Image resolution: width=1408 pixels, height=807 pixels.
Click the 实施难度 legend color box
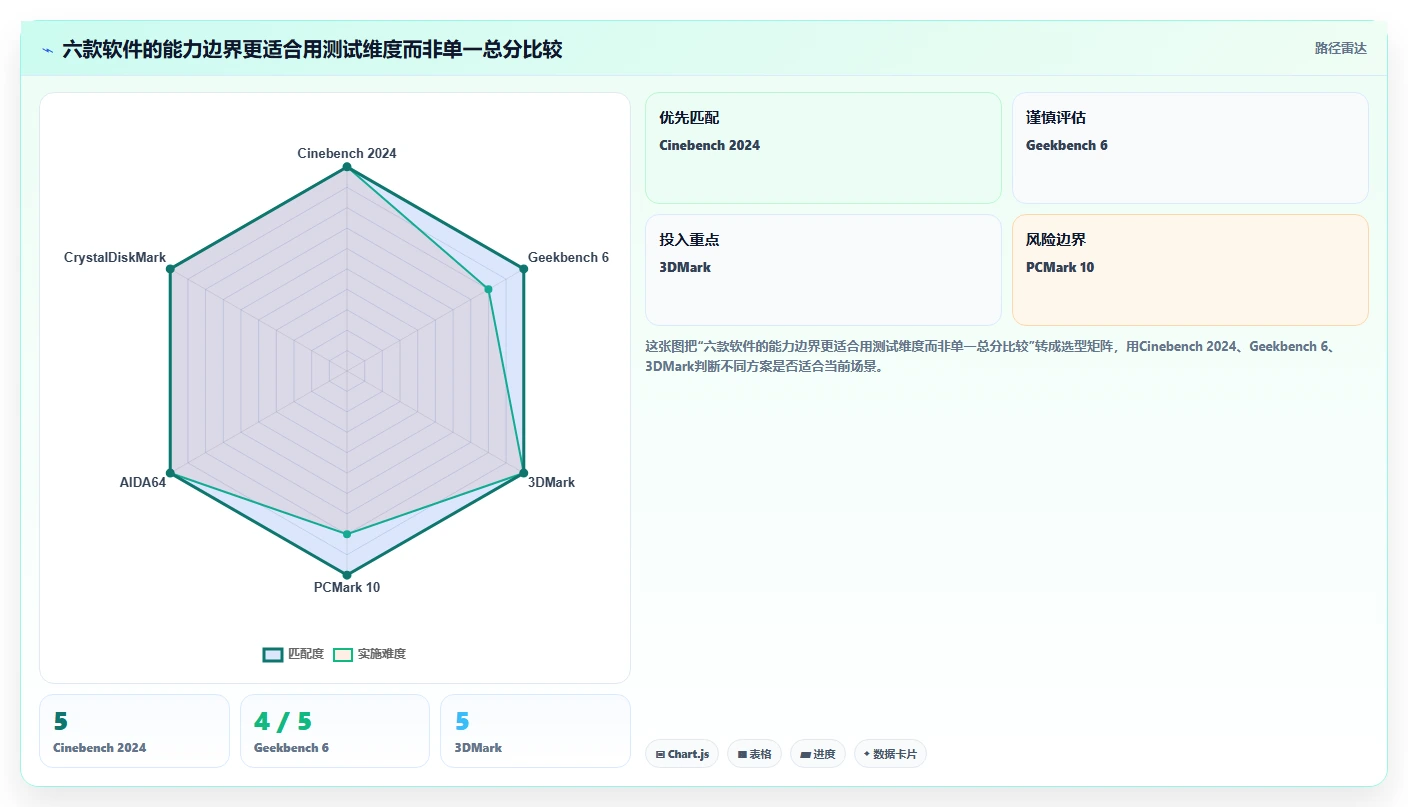tap(343, 654)
